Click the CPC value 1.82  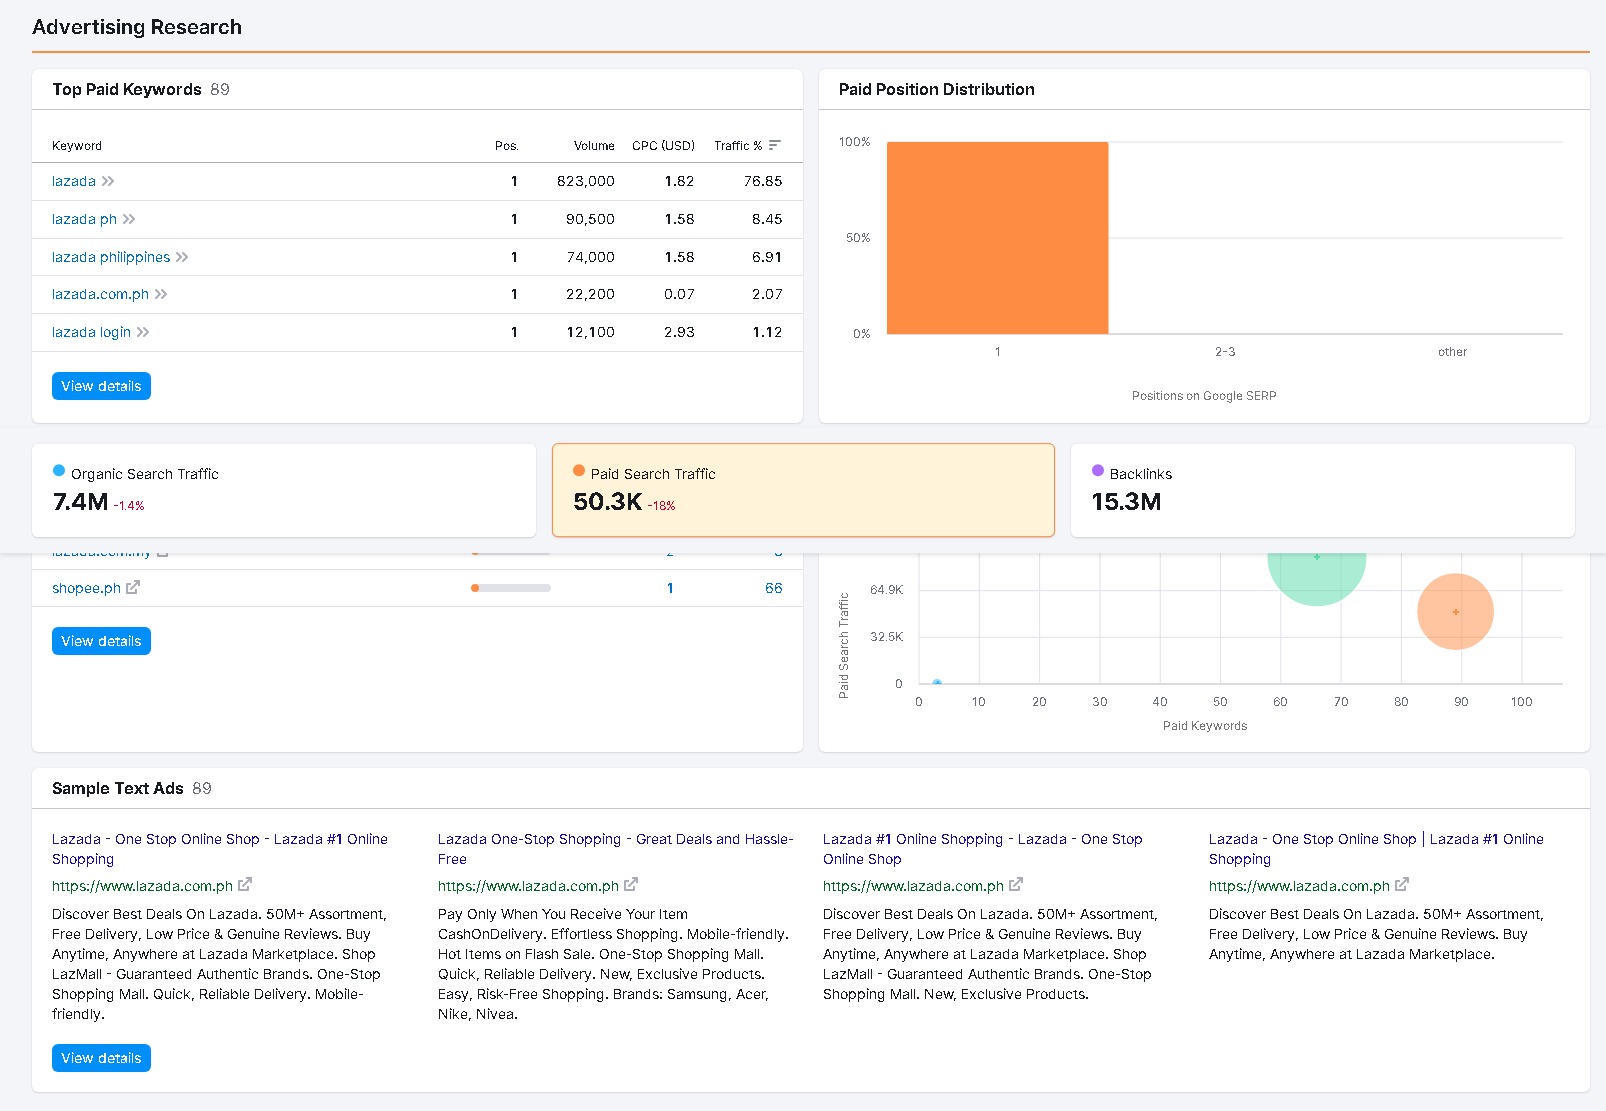[679, 181]
